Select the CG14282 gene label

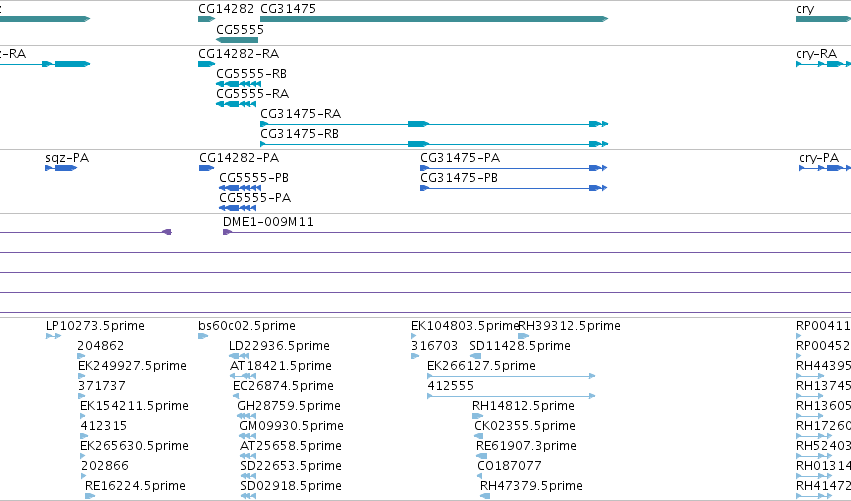(x=226, y=9)
